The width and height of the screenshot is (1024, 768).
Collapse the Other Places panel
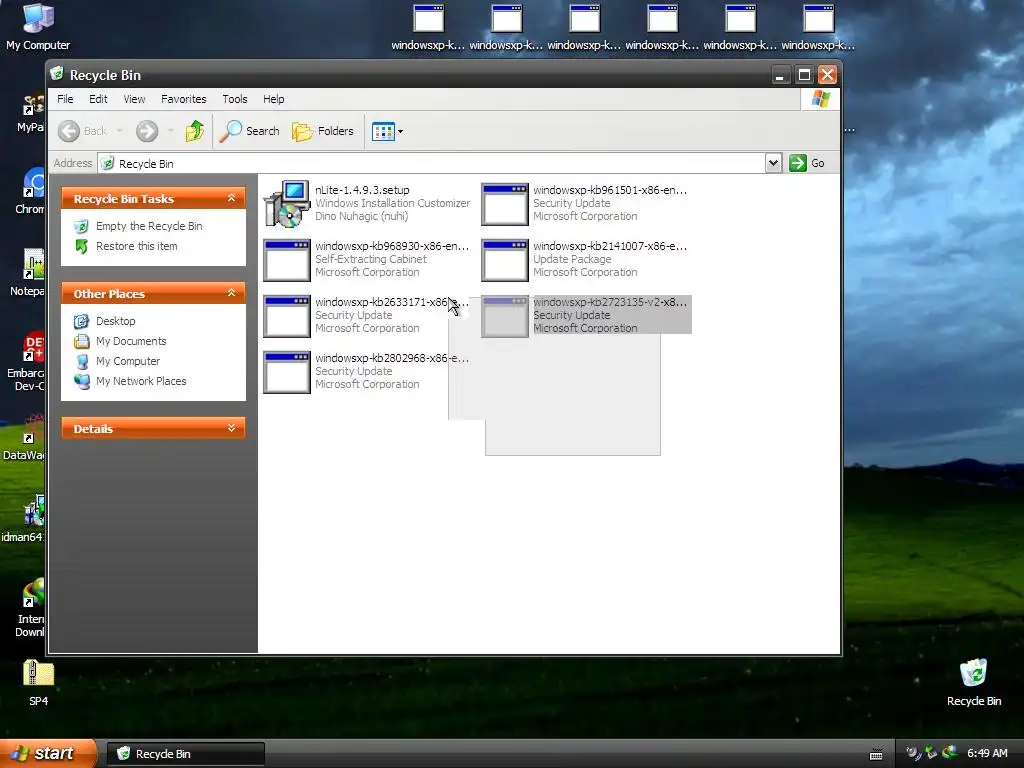tap(231, 293)
